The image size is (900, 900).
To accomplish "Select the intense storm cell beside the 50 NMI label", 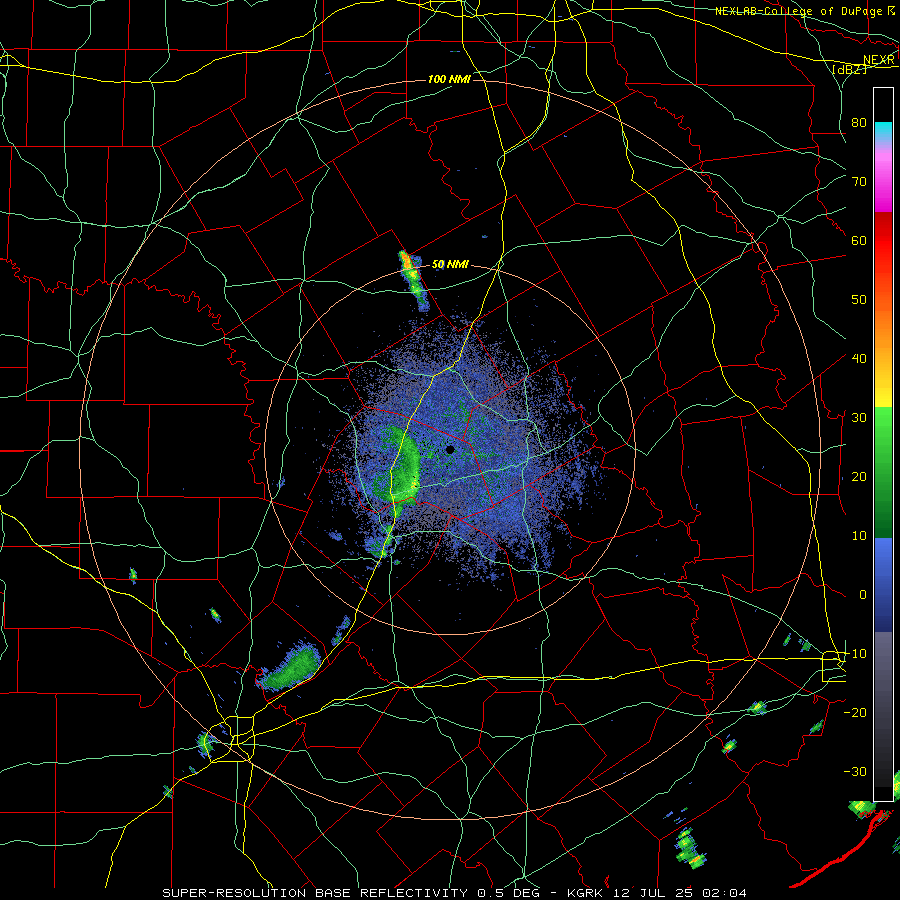I will pos(413,280).
